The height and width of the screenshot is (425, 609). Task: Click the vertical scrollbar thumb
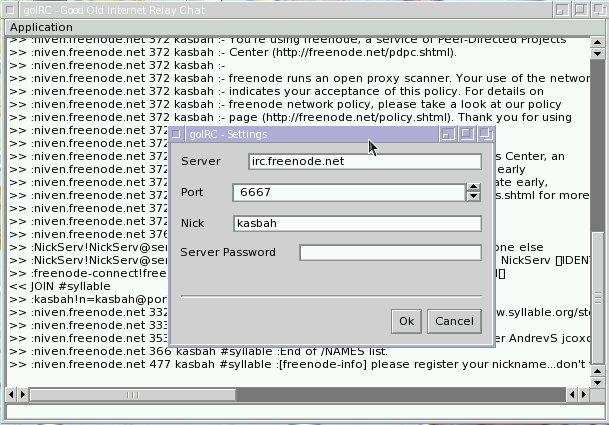coord(598,298)
